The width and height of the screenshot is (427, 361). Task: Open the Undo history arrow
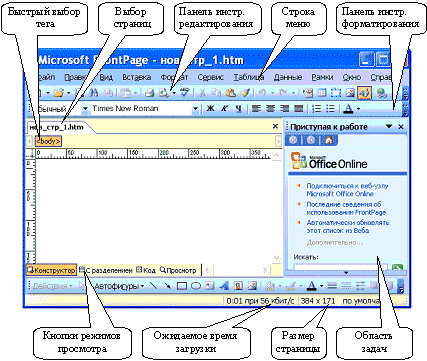272,93
